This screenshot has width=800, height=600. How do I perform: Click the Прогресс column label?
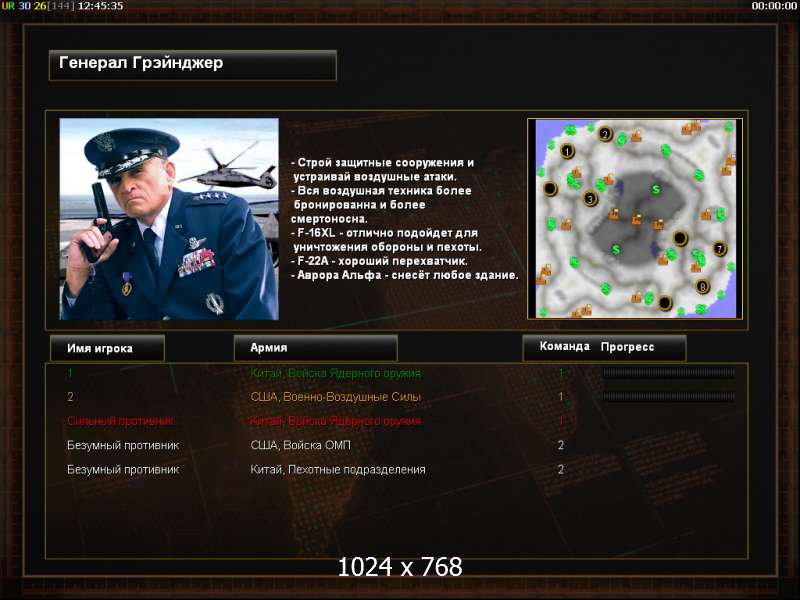(x=627, y=347)
